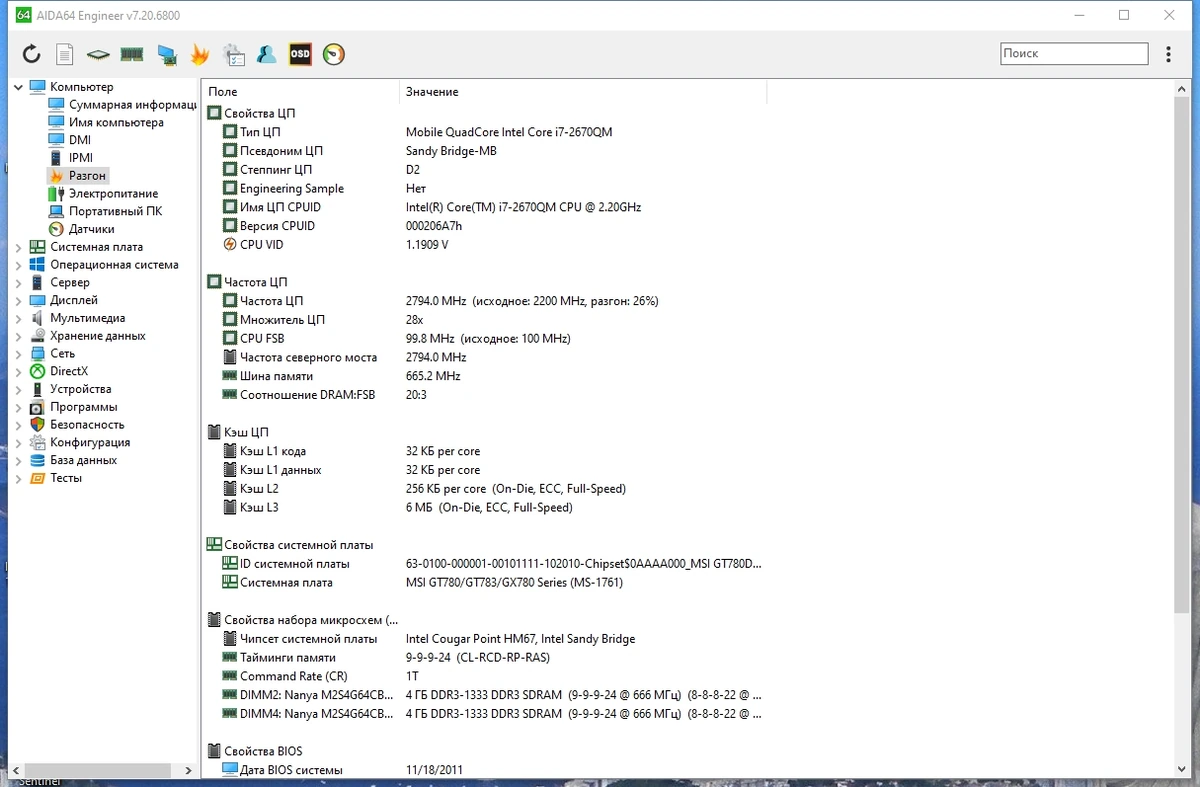Expand the Мультимедиа tree node
The image size is (1200, 787).
click(x=18, y=318)
